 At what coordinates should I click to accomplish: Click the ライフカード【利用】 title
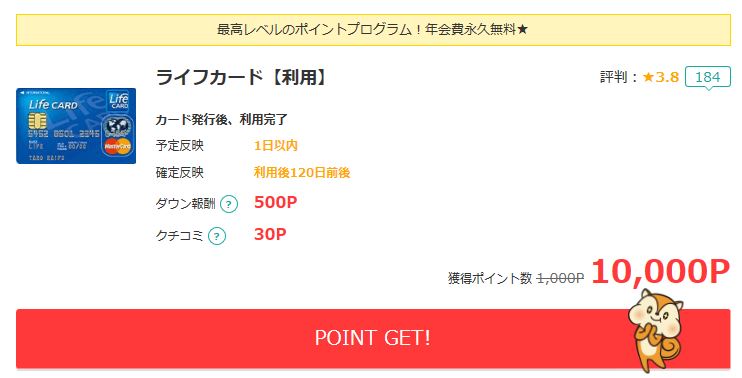[x=242, y=77]
